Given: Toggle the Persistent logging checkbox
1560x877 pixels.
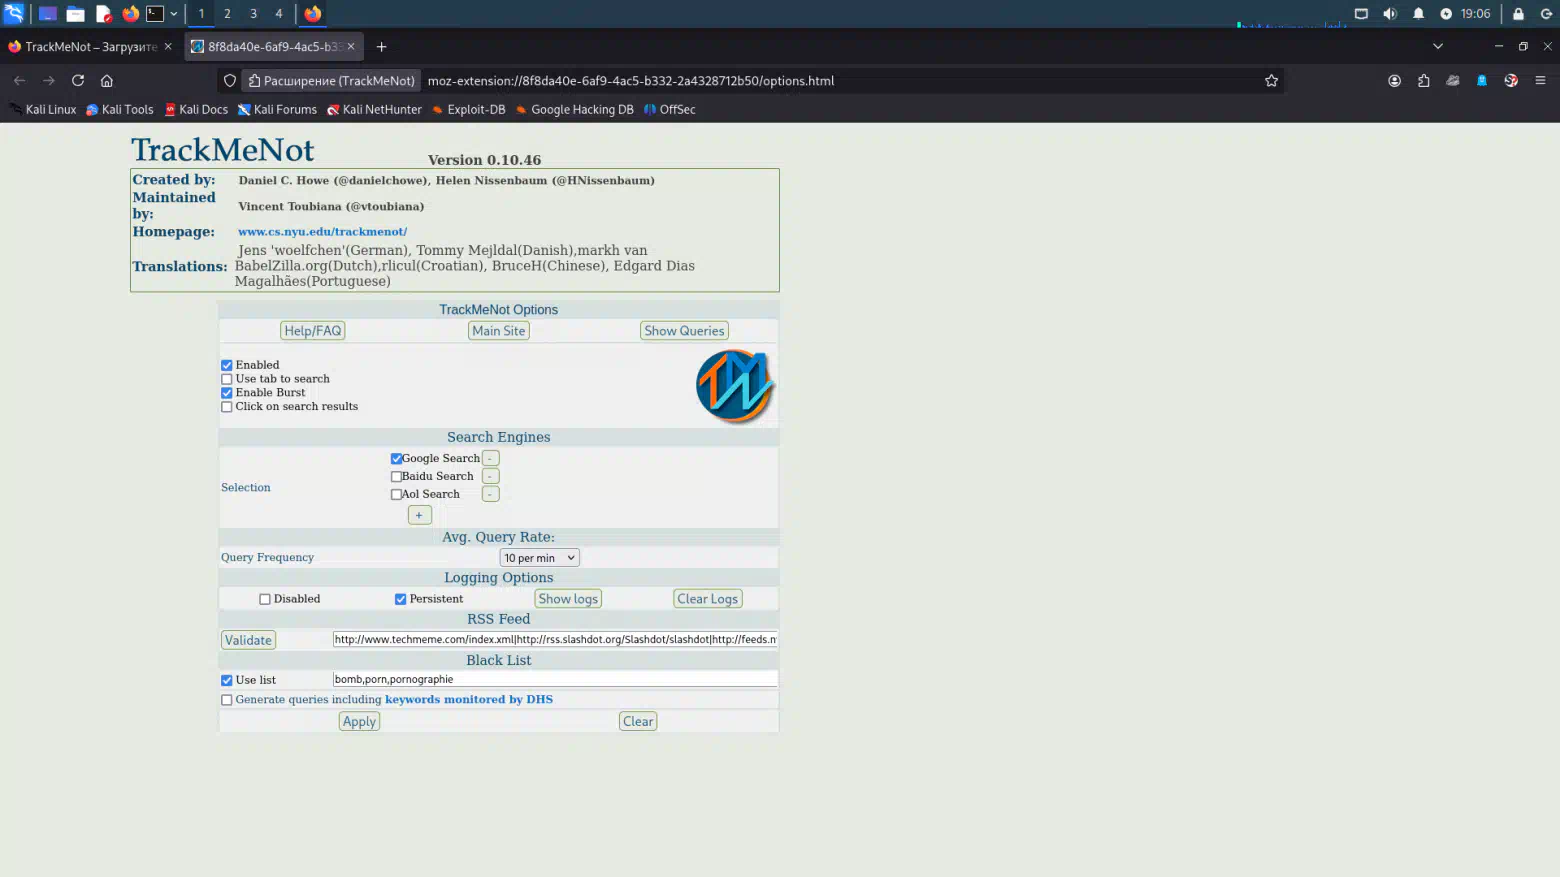Looking at the screenshot, I should click(x=401, y=599).
